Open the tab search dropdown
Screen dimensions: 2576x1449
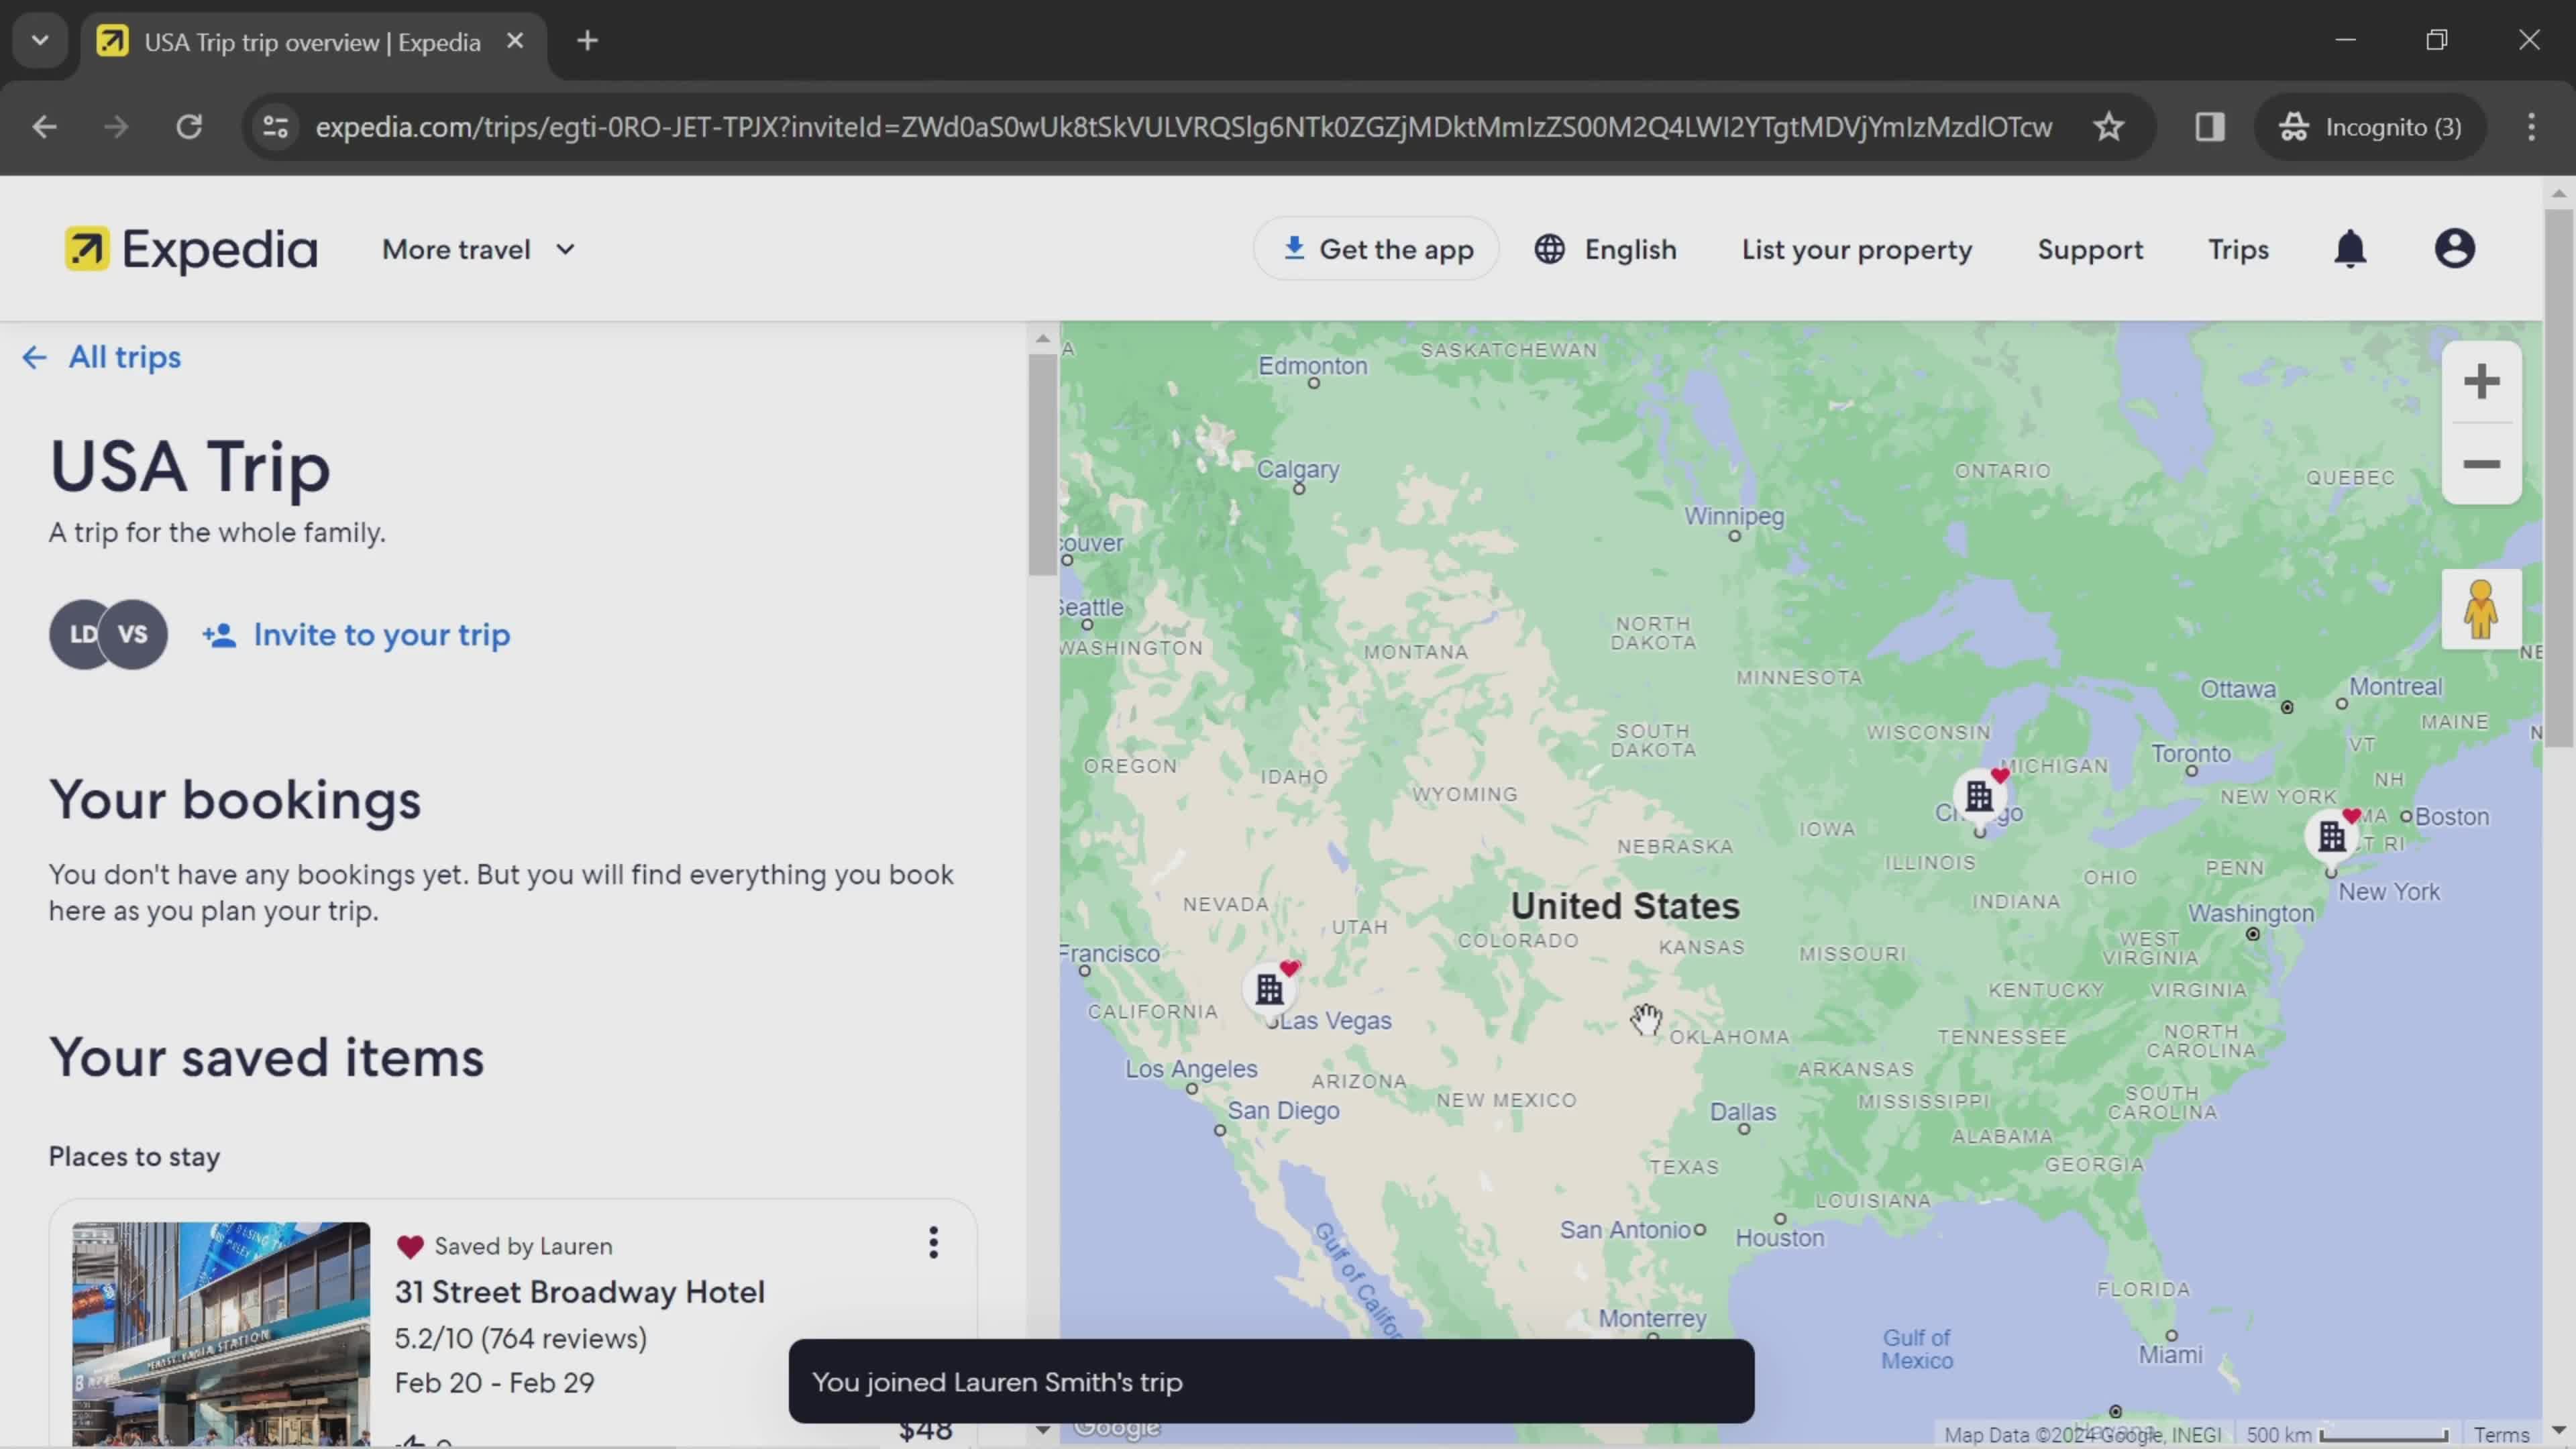pos(40,41)
